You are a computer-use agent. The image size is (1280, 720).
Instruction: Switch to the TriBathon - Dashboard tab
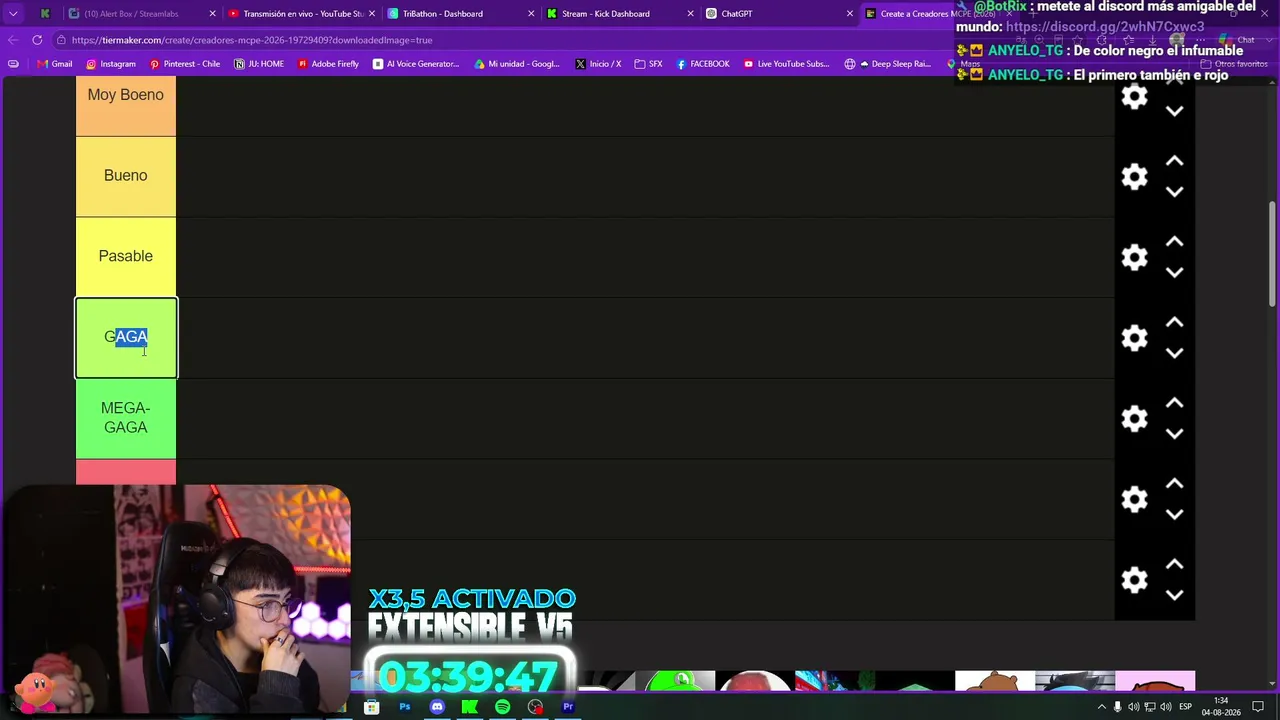tap(461, 14)
